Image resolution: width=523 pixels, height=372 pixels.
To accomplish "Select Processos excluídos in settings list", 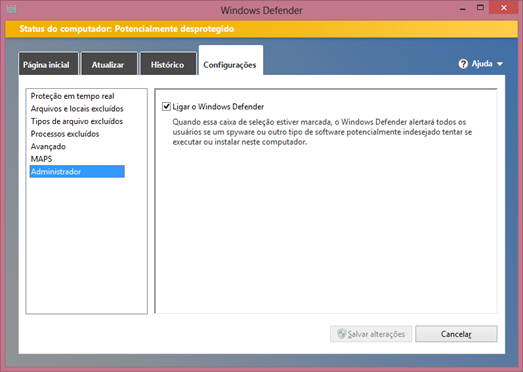I will click(65, 134).
